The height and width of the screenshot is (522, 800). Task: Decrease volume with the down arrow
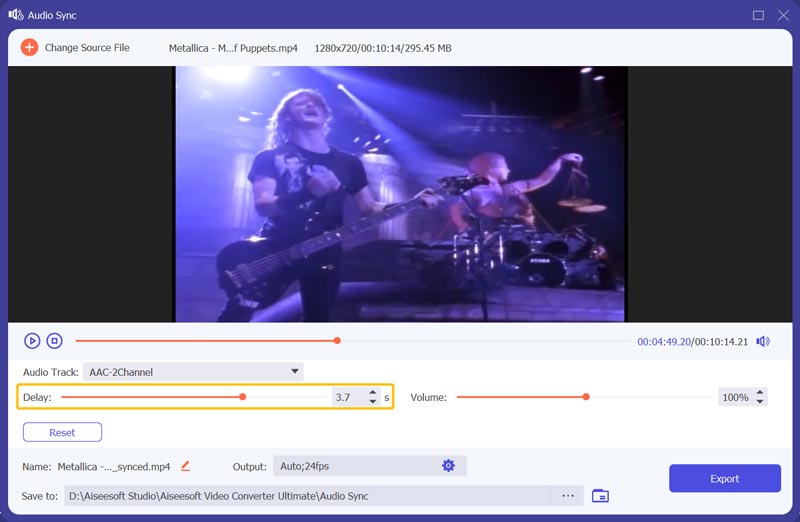coord(760,402)
